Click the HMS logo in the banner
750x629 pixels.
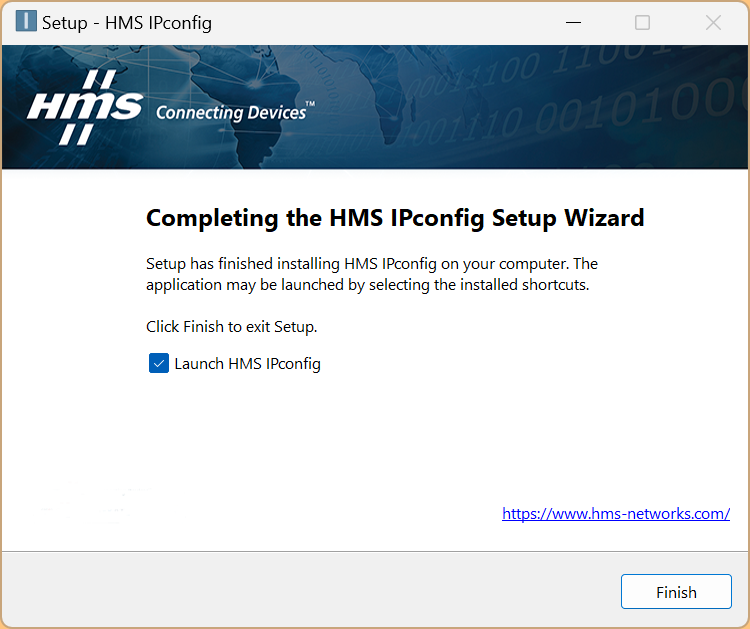click(84, 107)
